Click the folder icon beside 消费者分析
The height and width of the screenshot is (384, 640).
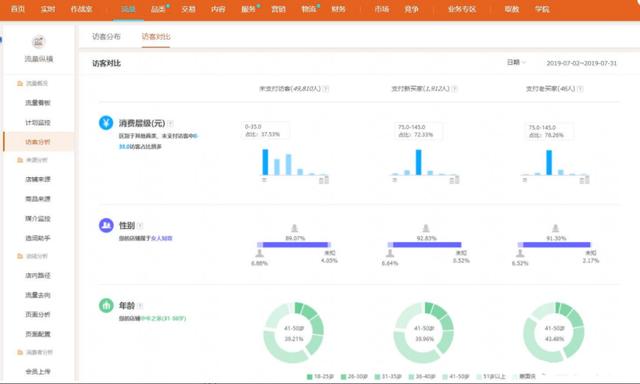pyautogui.click(x=20, y=352)
